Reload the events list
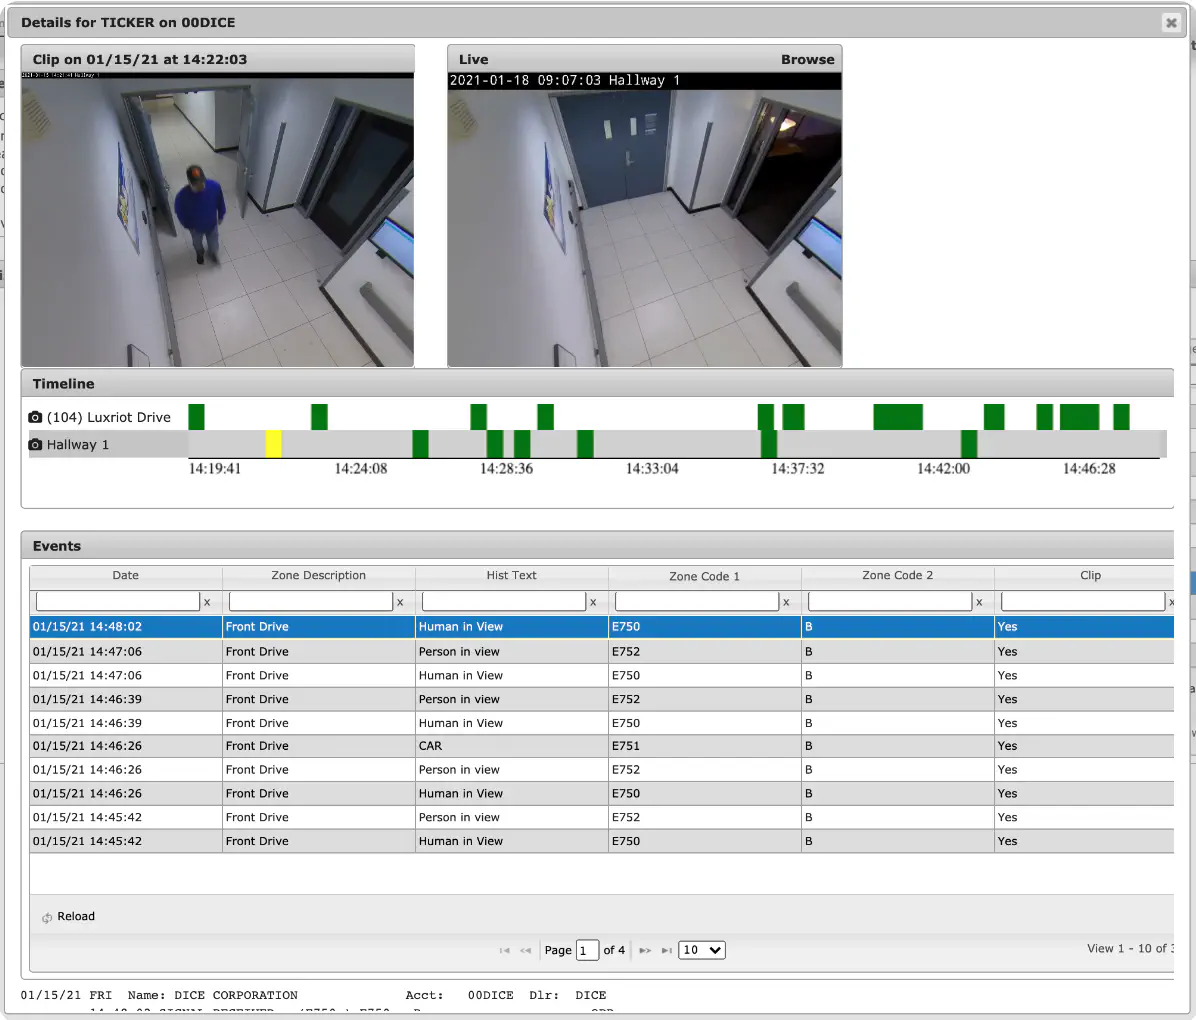This screenshot has height=1020, width=1196. click(x=69, y=917)
